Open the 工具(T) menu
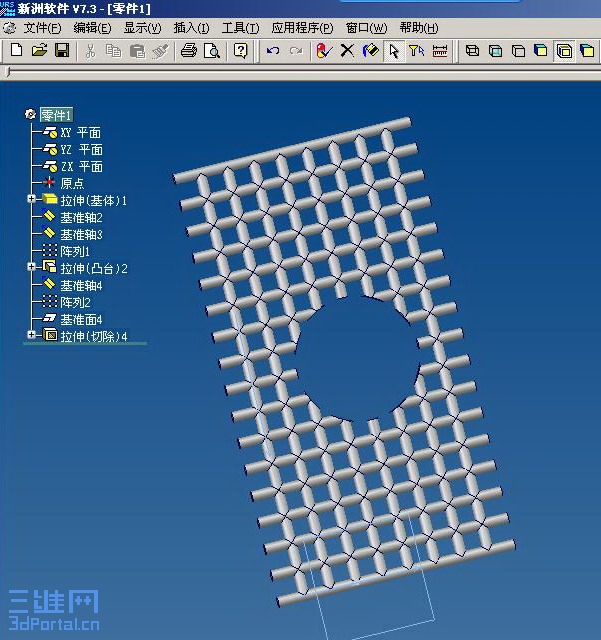Screen dimensions: 601x640 [240, 28]
